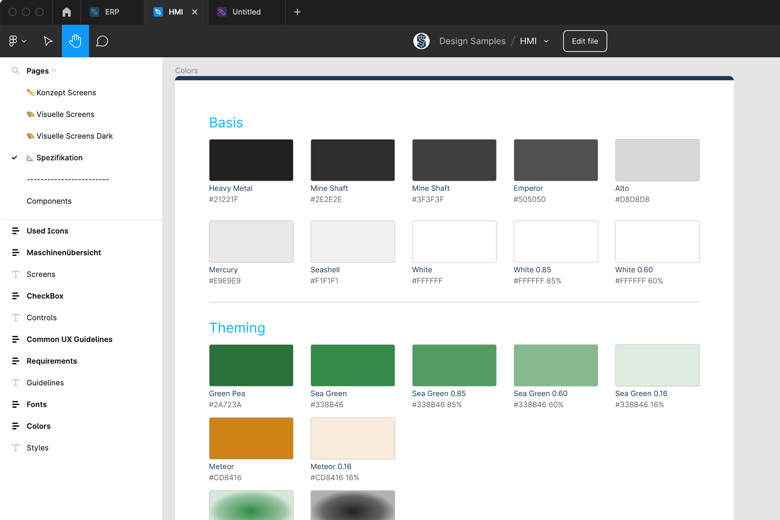Click the Alto #D8D8D8 swatch
The height and width of the screenshot is (520, 780).
click(657, 160)
